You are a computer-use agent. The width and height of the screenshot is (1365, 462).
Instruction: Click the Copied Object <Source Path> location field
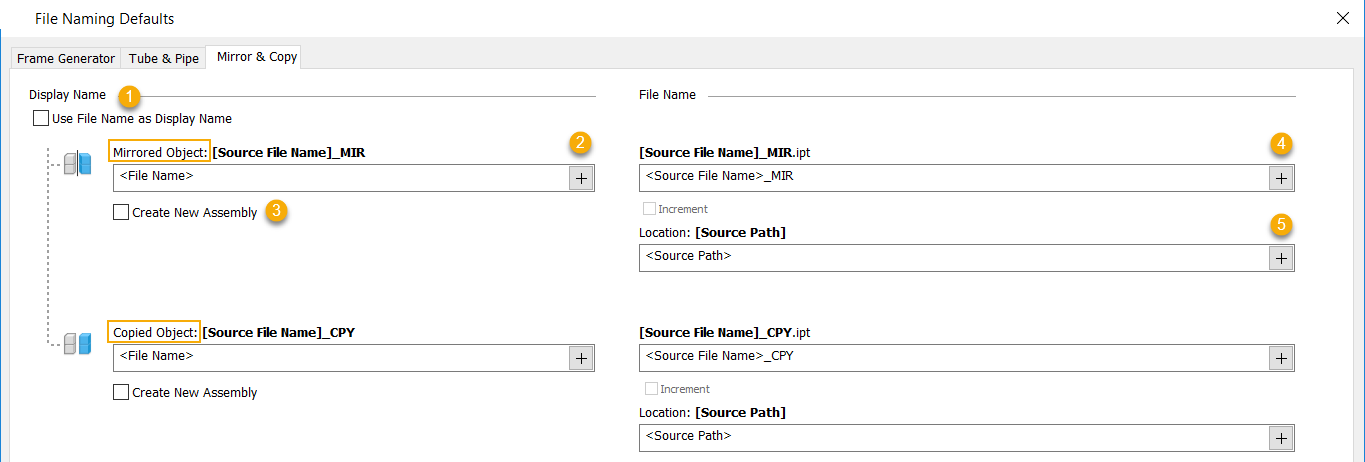950,437
